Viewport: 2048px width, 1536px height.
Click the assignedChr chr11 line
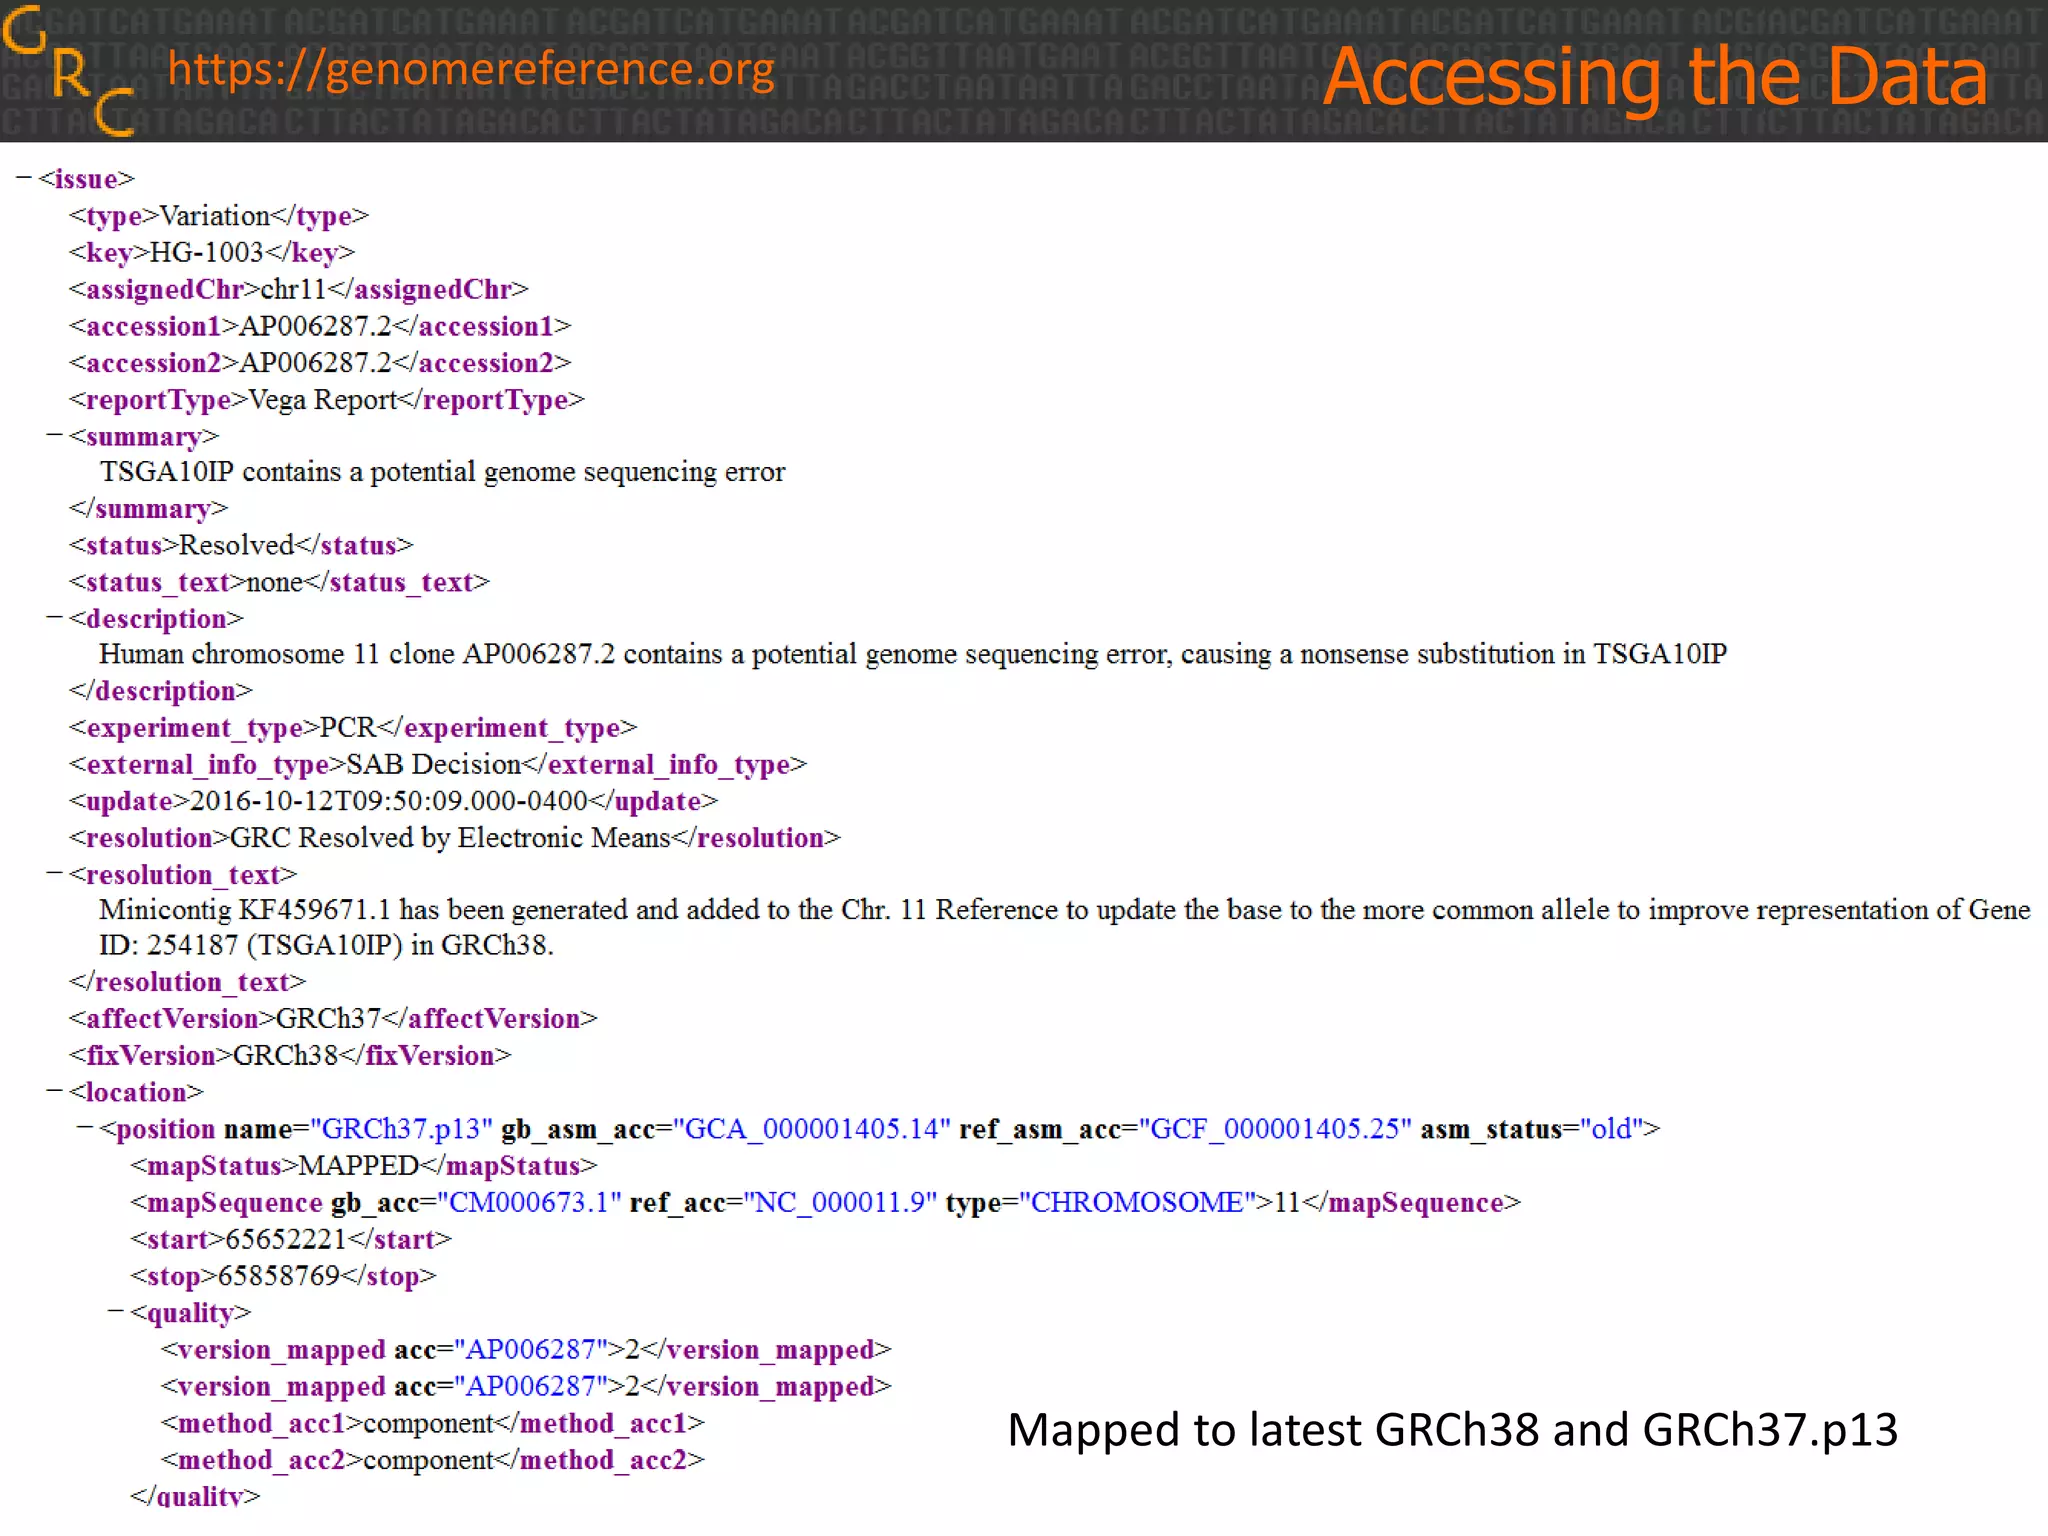[x=298, y=290]
